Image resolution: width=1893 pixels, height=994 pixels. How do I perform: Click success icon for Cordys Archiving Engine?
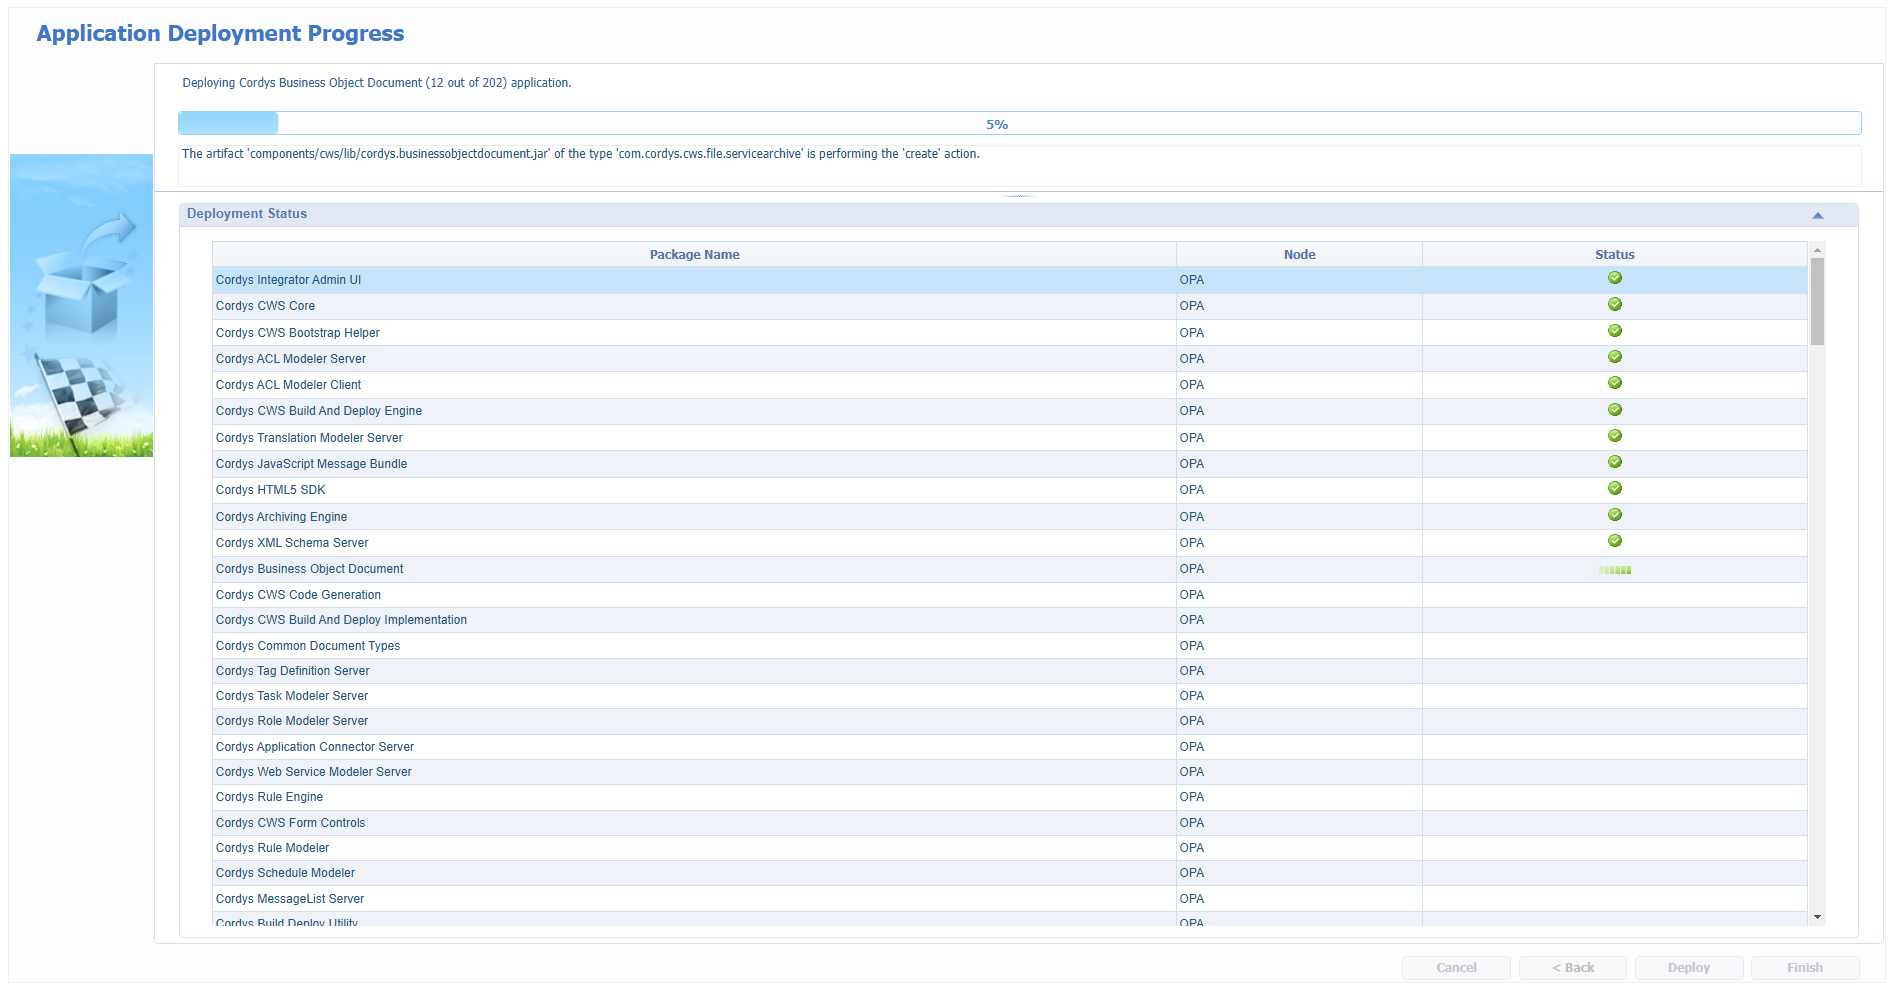(x=1614, y=515)
